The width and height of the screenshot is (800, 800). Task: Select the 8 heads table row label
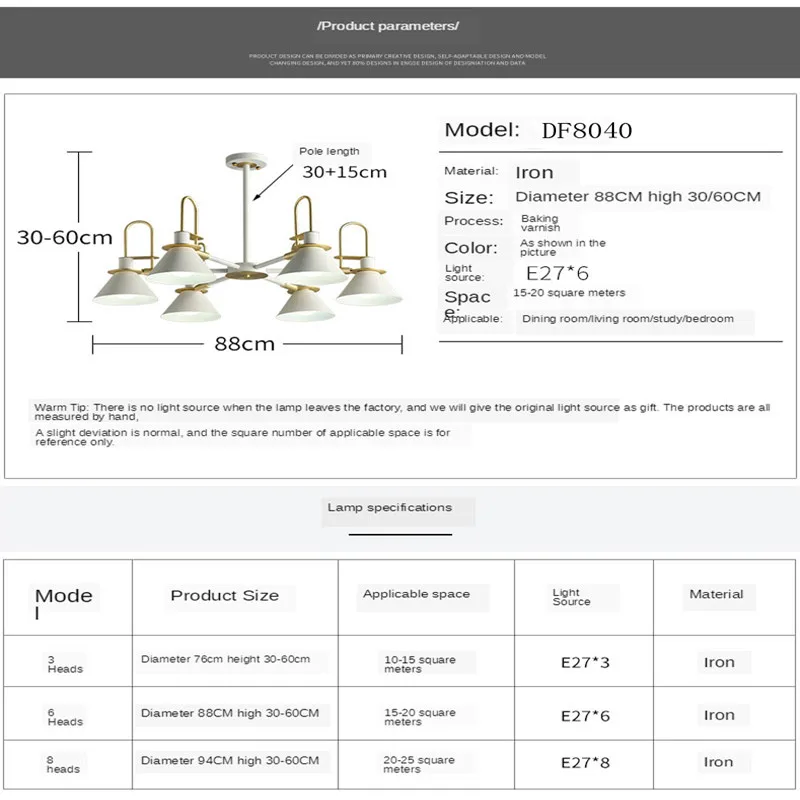(x=62, y=764)
